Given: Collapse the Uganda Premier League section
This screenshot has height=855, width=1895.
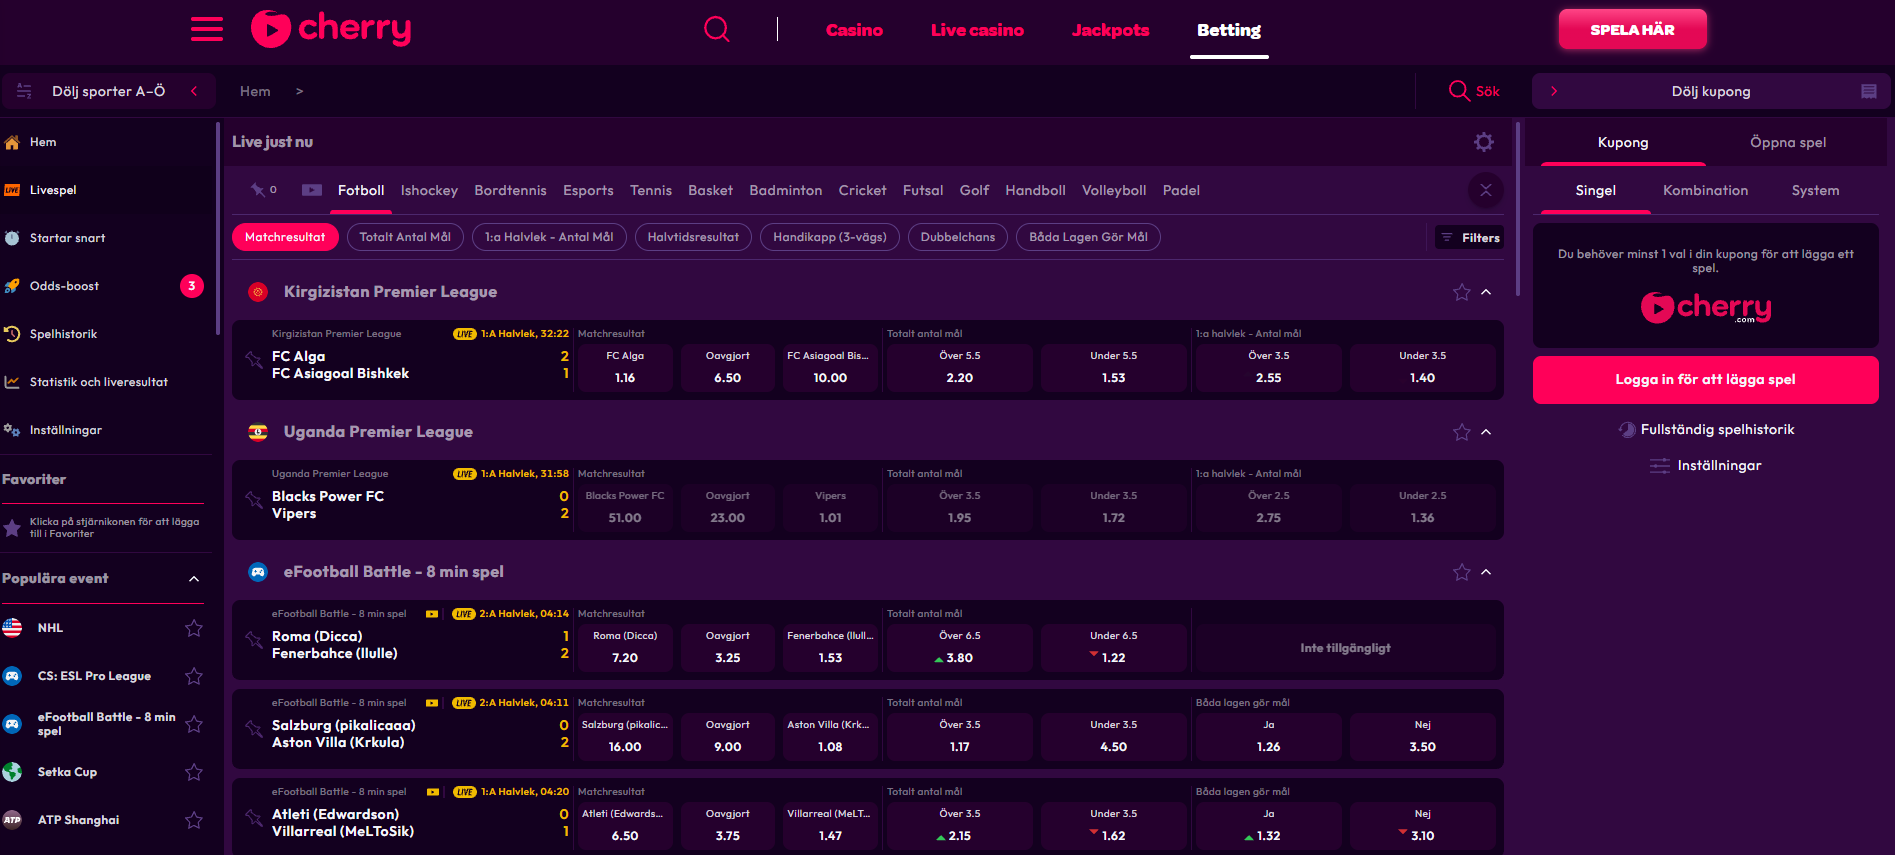Looking at the screenshot, I should coord(1486,432).
